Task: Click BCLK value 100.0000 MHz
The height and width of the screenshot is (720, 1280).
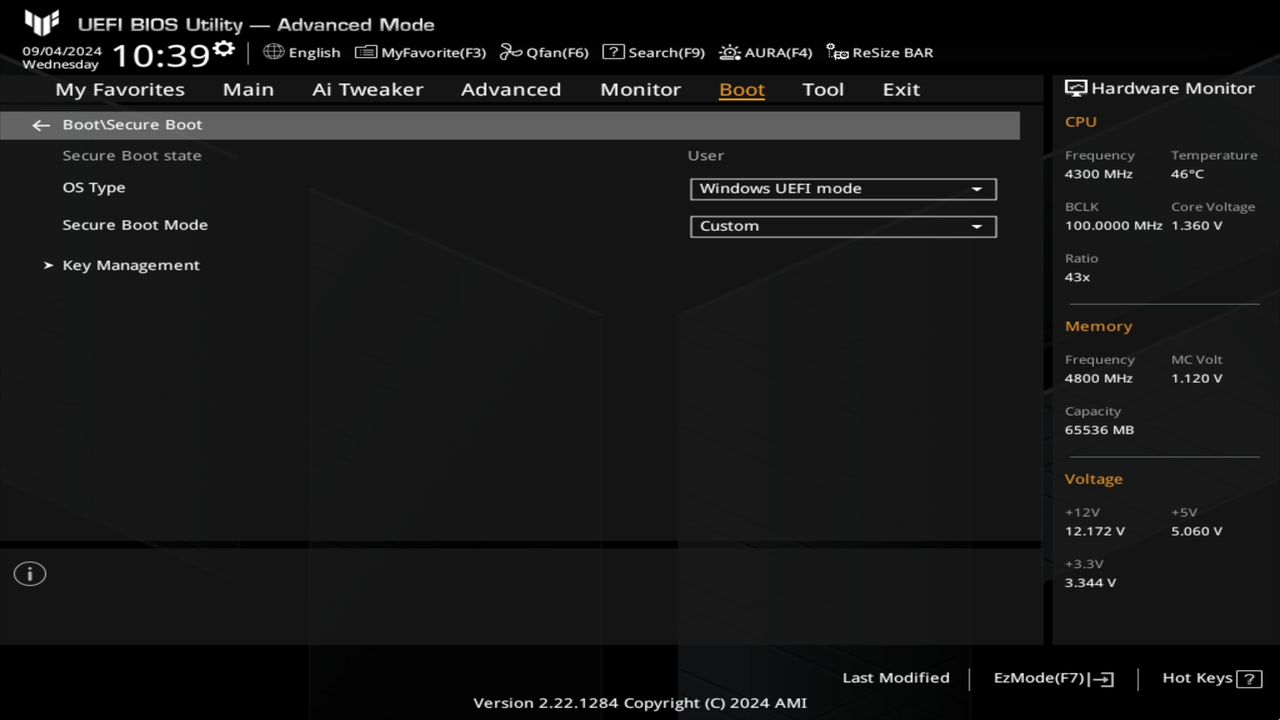Action: coord(1114,226)
